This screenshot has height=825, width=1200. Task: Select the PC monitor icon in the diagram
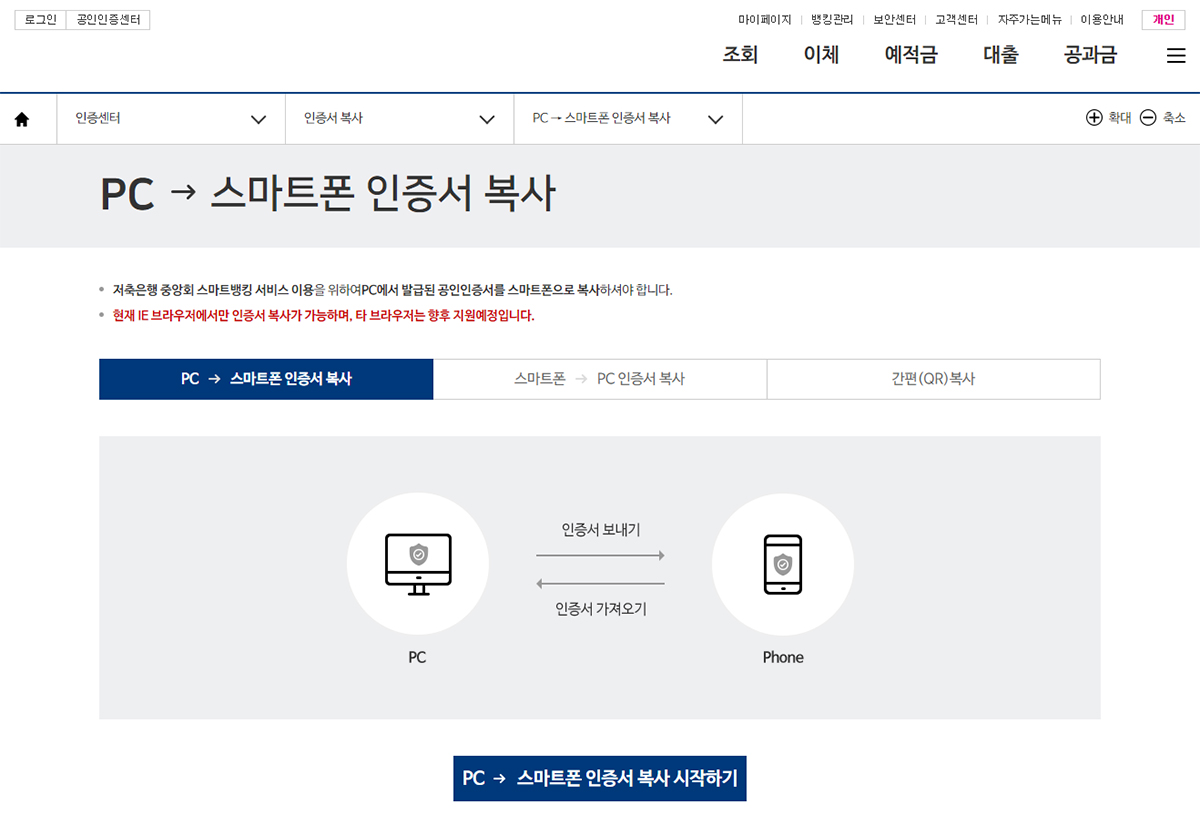click(418, 563)
